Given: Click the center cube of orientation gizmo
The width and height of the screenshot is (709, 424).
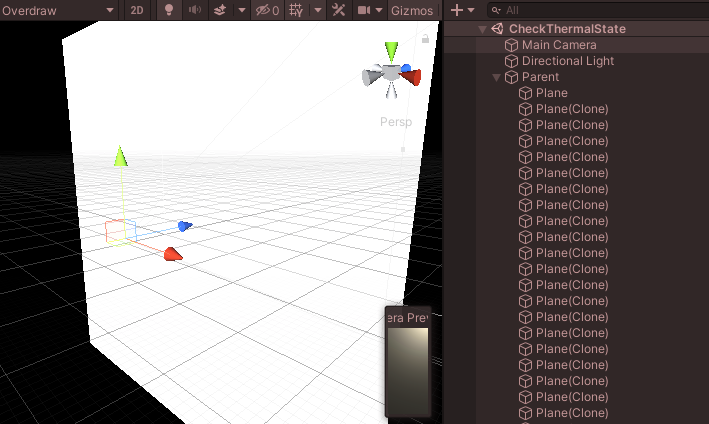Looking at the screenshot, I should pyautogui.click(x=391, y=72).
